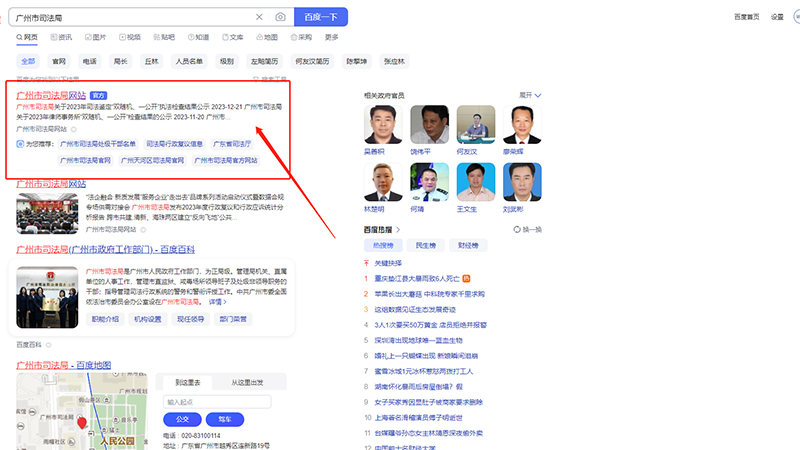
Task: Open suggestion 广州天河区司法局官网
Action: [x=152, y=160]
